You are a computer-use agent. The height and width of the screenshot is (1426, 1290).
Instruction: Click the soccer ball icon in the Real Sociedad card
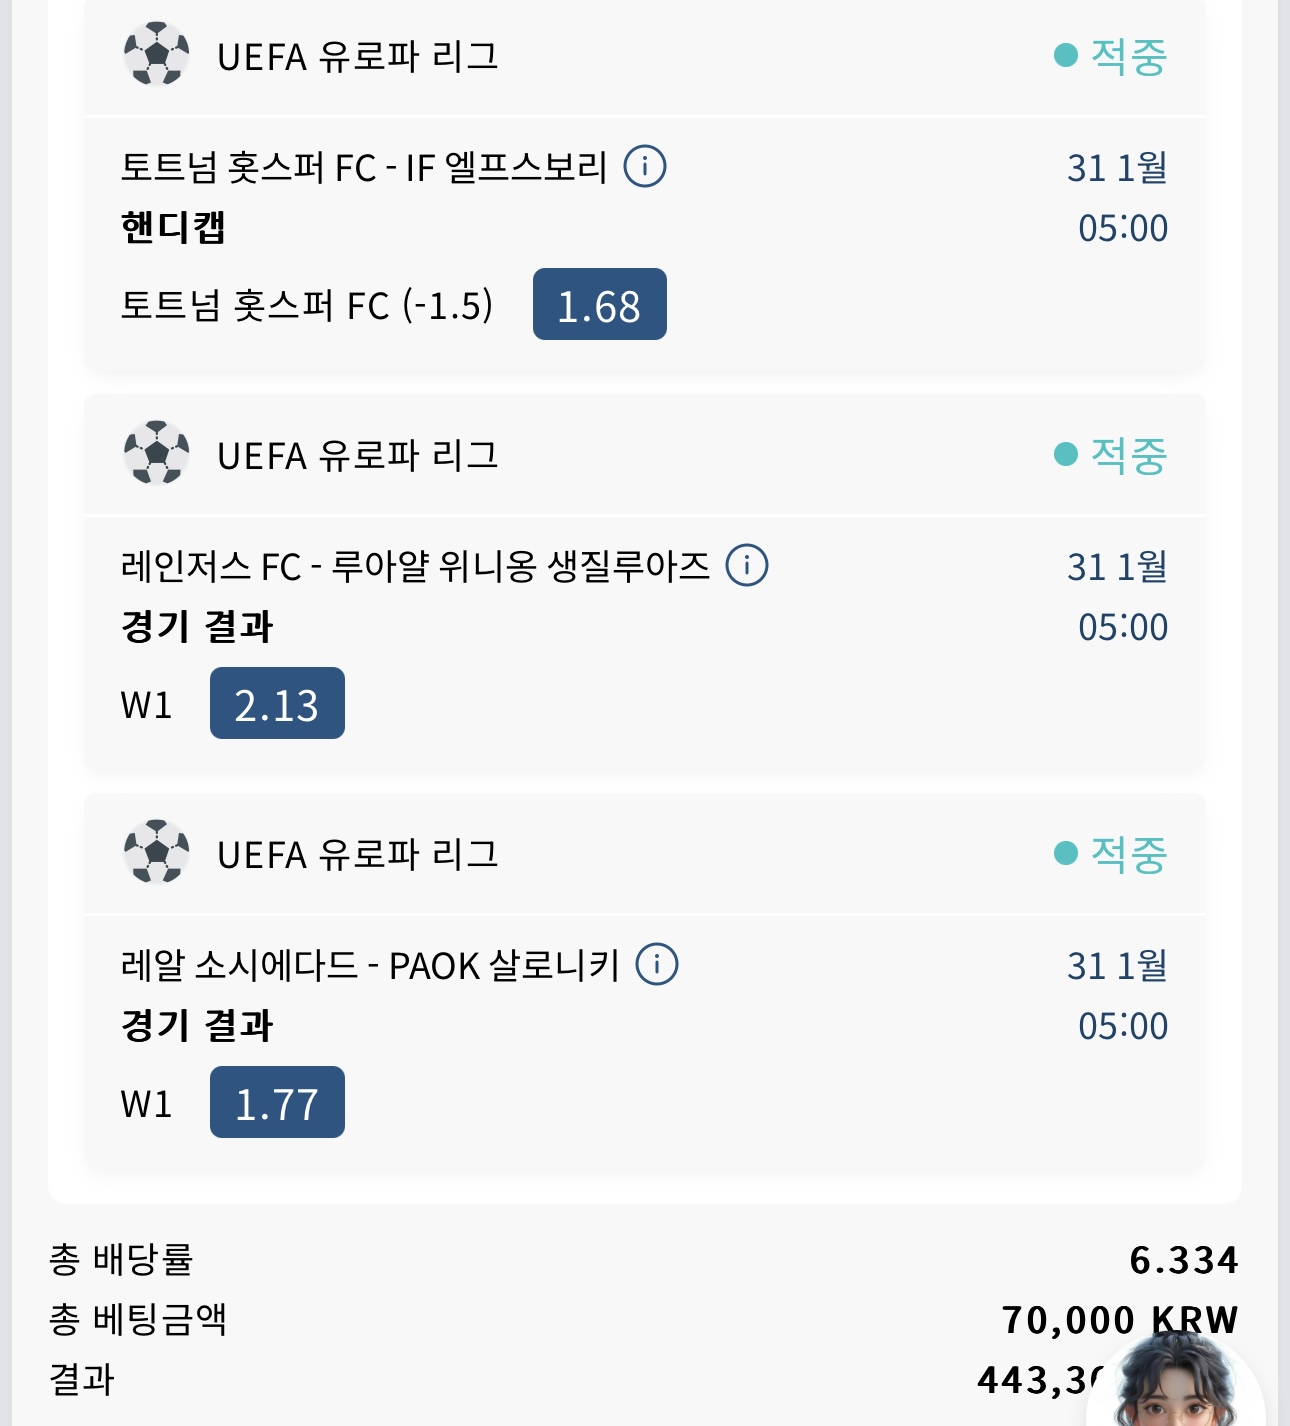pos(156,852)
